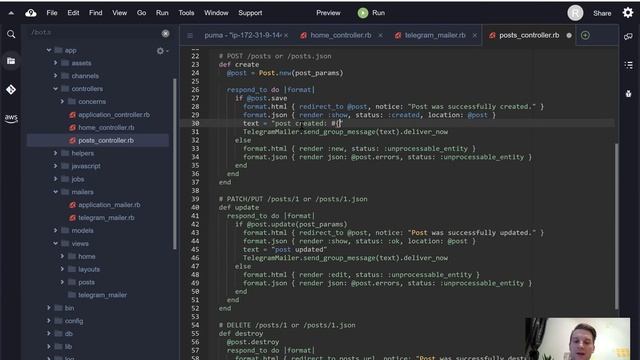The image size is (640, 360).
Task: Open the Edit menu
Action: [73, 13]
